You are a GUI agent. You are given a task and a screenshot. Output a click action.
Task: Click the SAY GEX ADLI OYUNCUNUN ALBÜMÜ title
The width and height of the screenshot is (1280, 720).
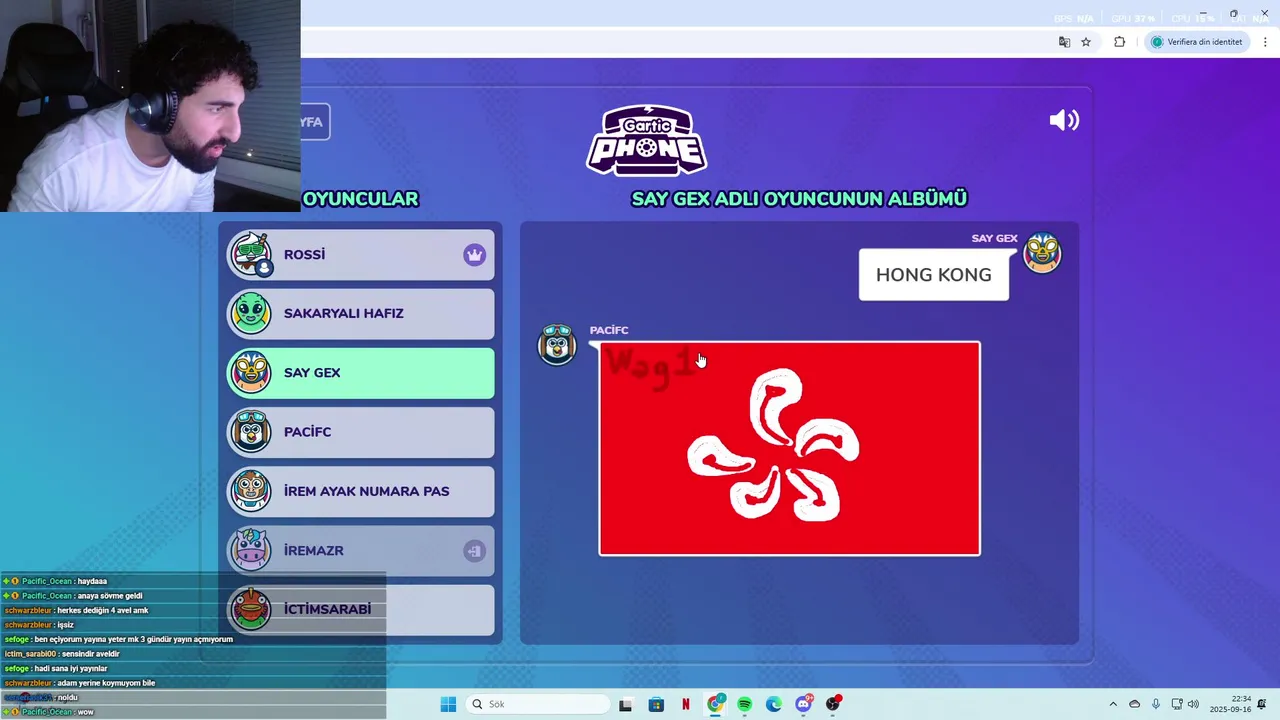pos(799,199)
